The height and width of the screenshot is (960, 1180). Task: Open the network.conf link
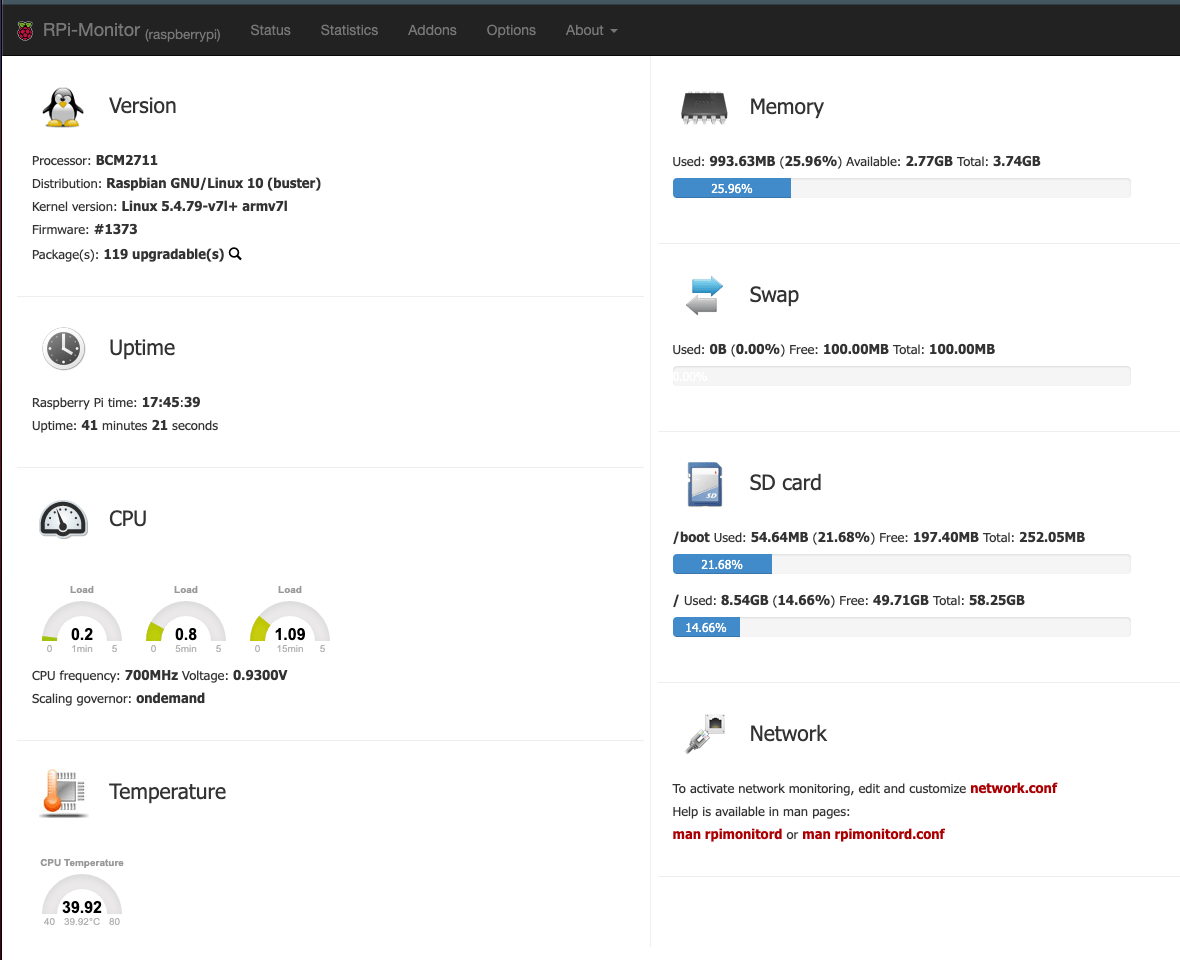pos(1013,788)
